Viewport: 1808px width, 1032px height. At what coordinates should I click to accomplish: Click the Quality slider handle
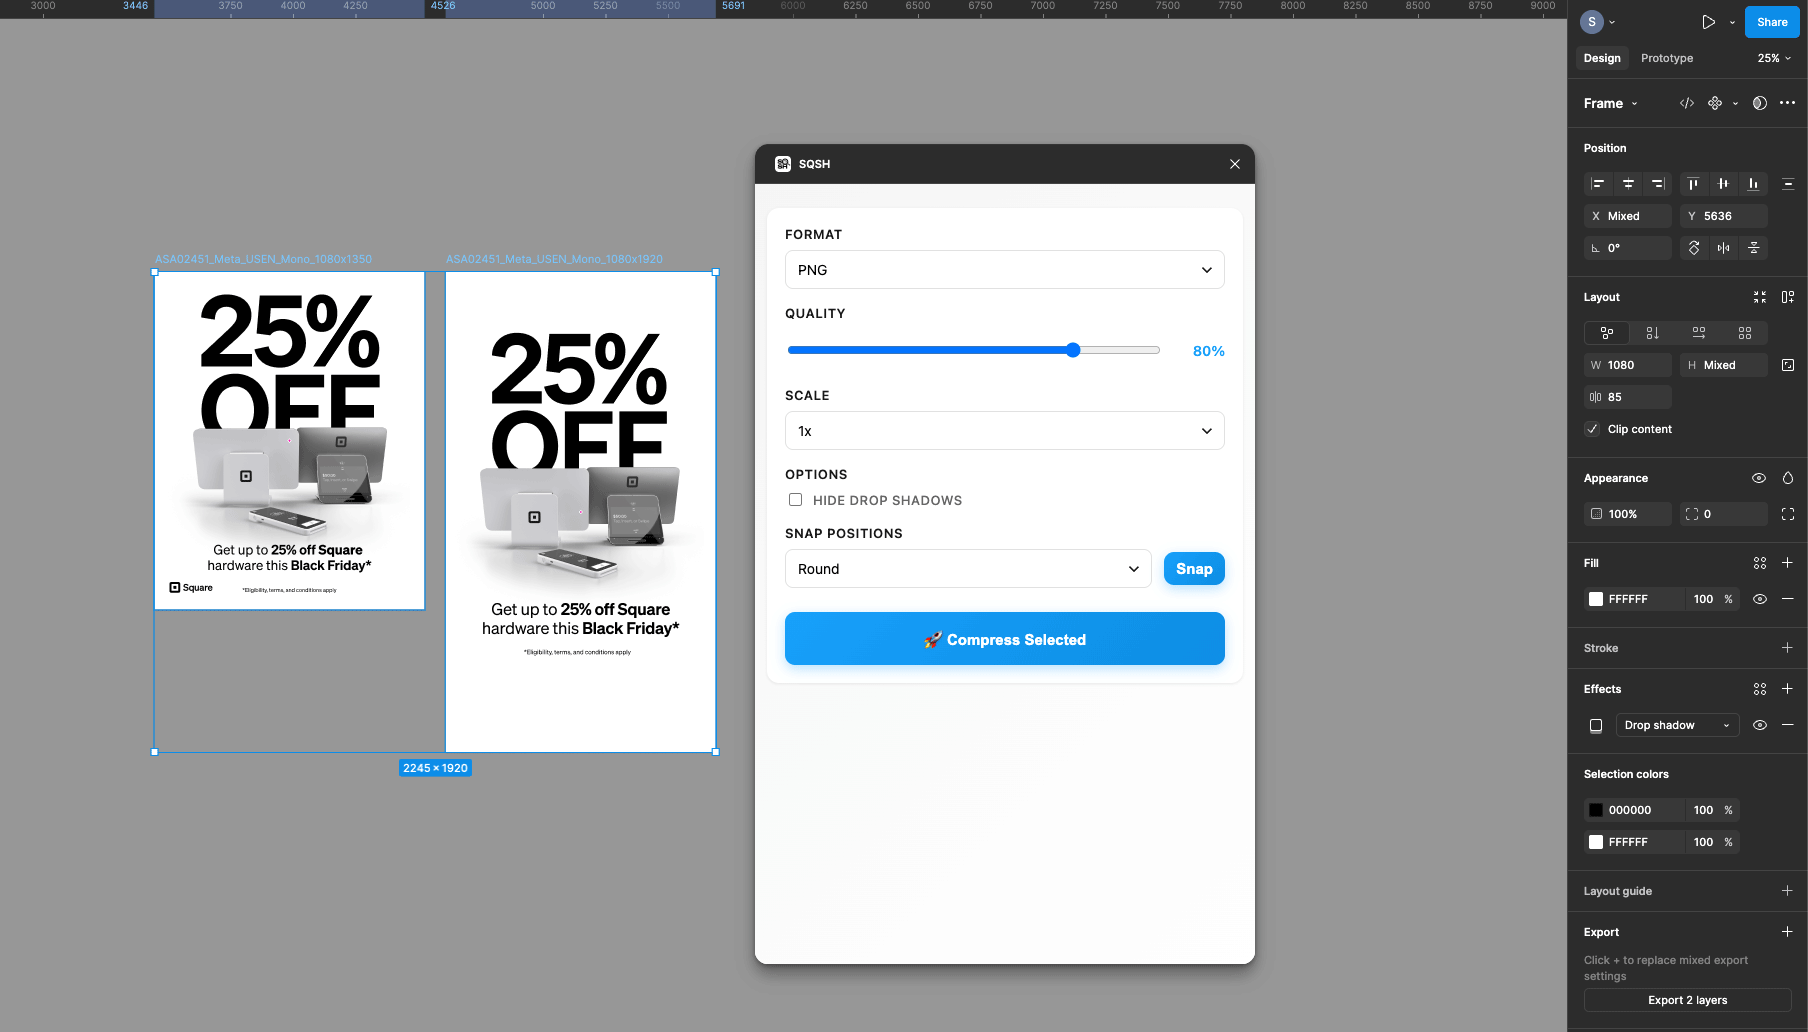click(1073, 350)
